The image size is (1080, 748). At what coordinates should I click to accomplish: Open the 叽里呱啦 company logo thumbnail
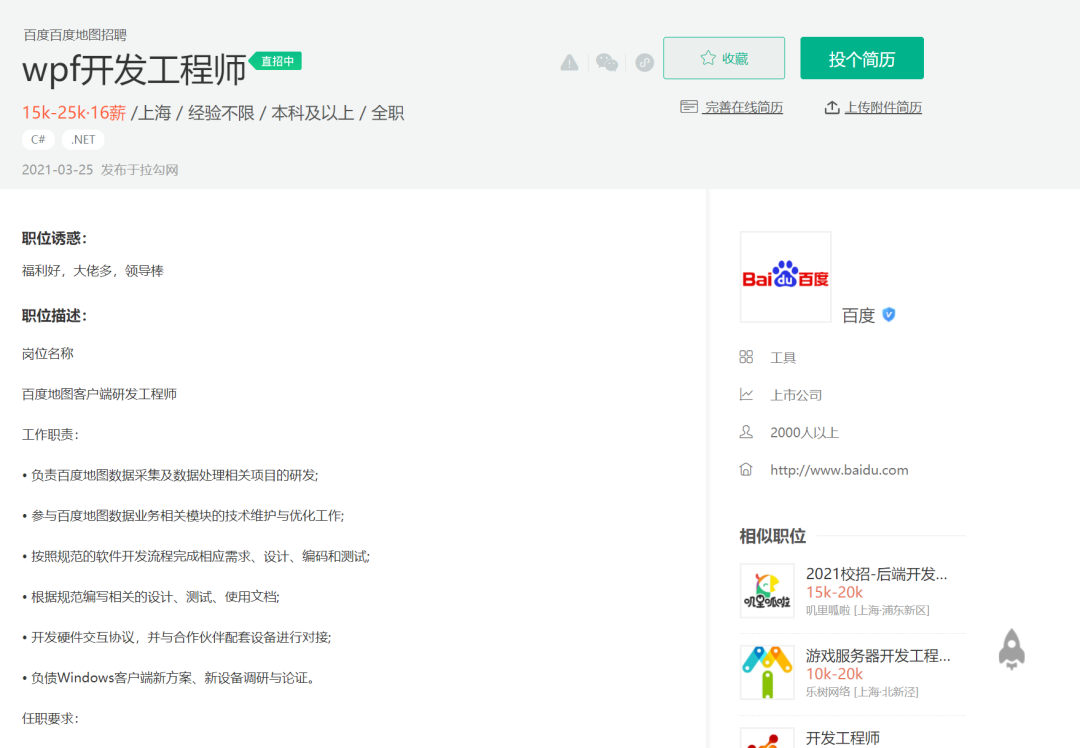[x=767, y=590]
